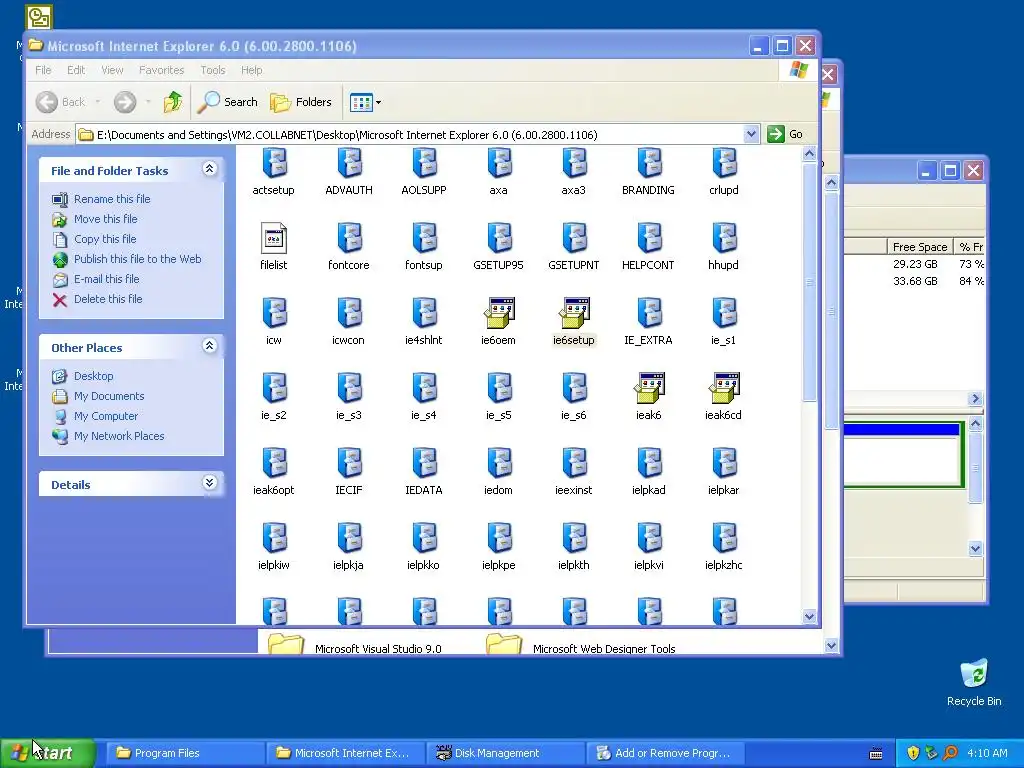Image resolution: width=1024 pixels, height=768 pixels.
Task: Select the ieak6cd installer icon
Action: 724,388
